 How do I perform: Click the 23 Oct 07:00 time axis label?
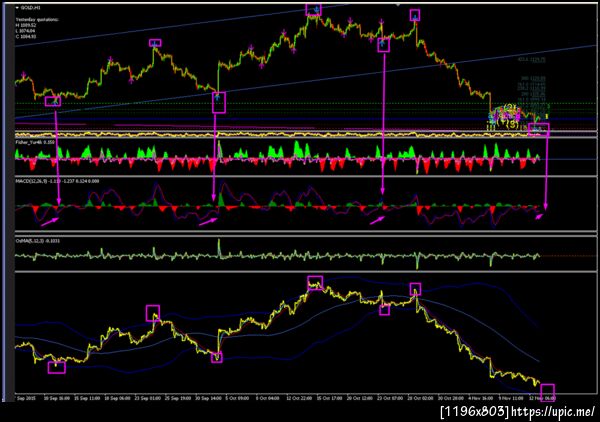click(390, 398)
